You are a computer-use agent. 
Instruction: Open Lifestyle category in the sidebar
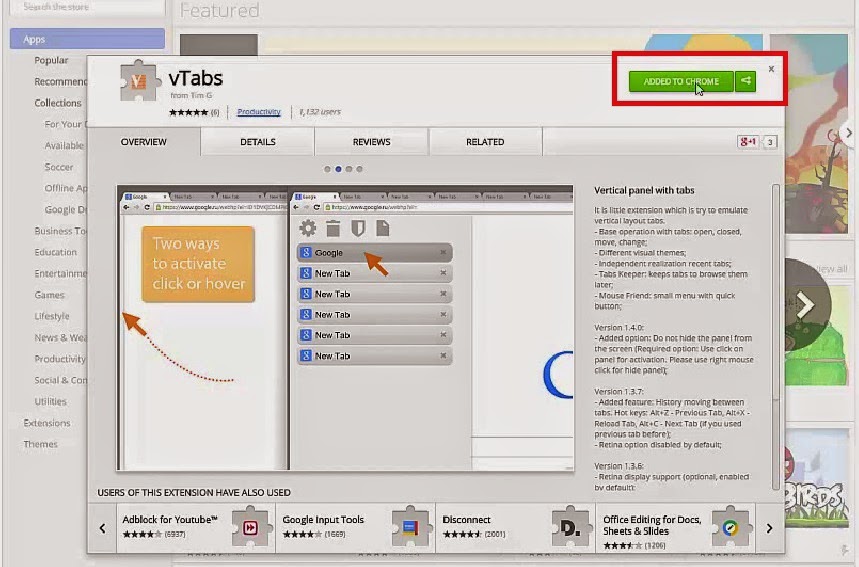tap(51, 316)
